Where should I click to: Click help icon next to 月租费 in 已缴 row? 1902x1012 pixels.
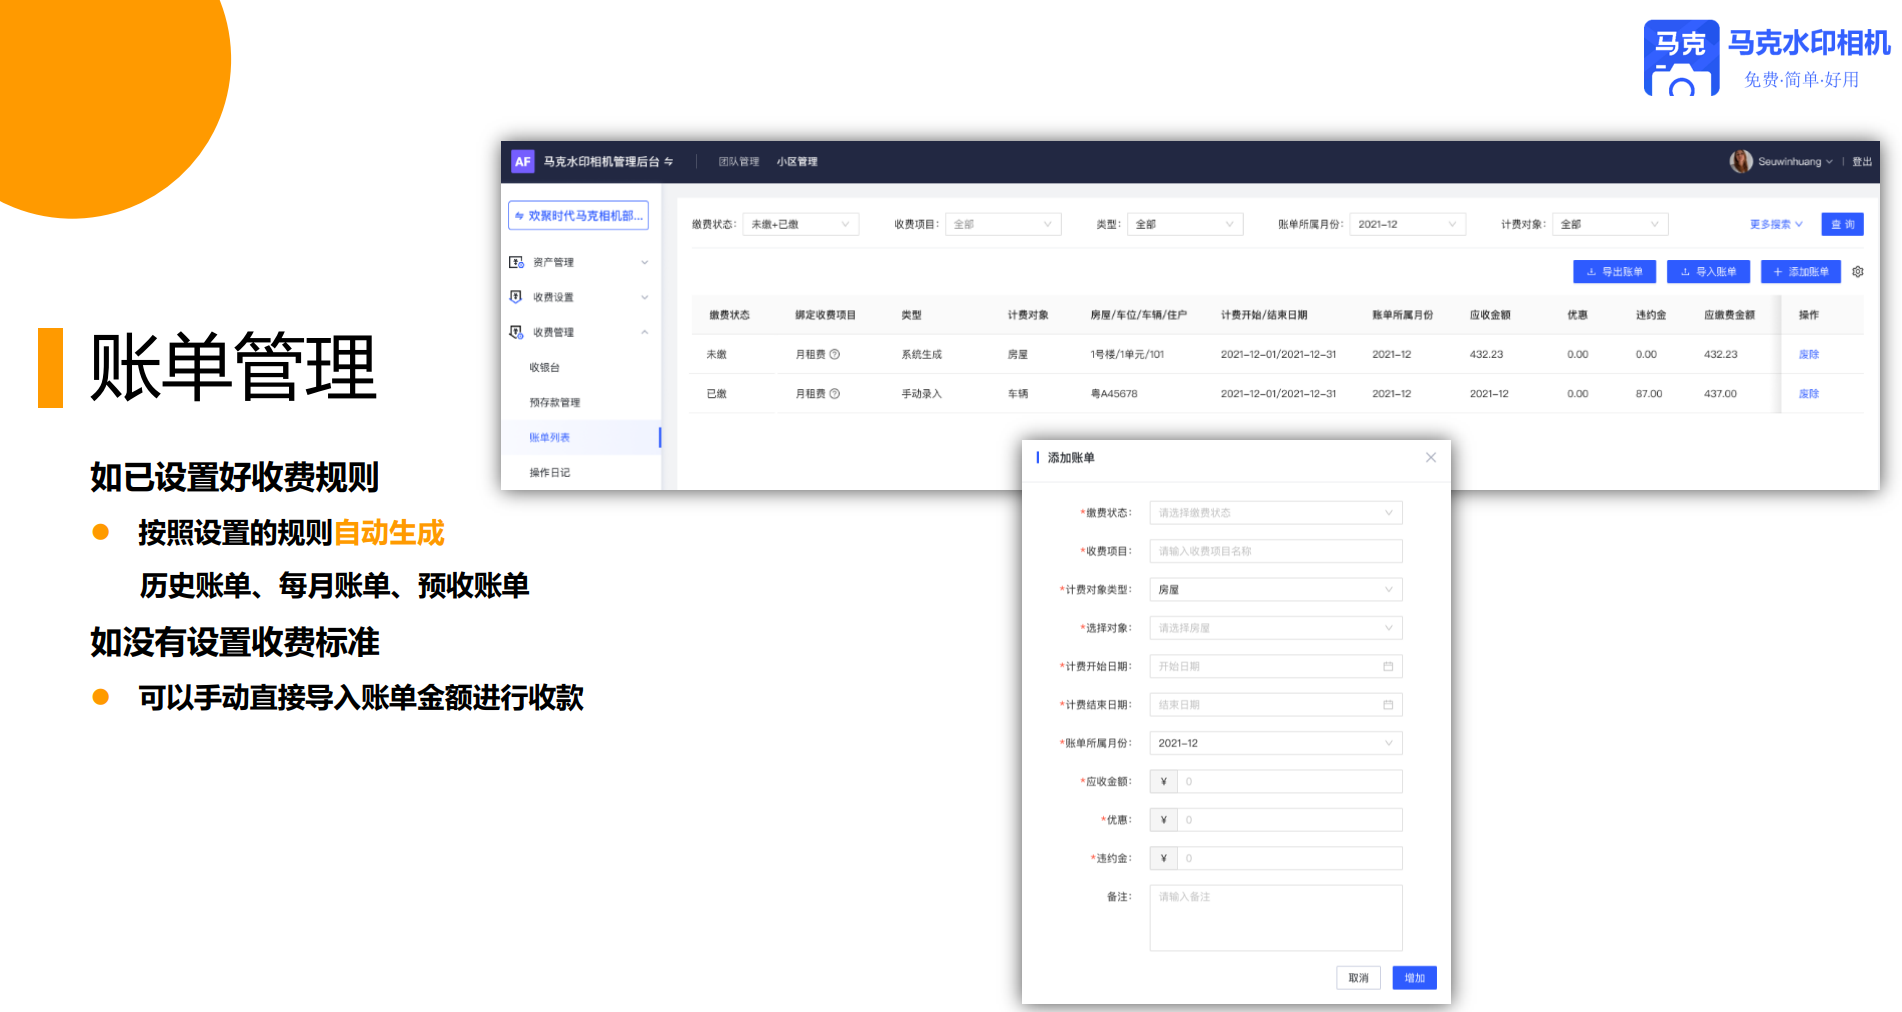click(835, 393)
